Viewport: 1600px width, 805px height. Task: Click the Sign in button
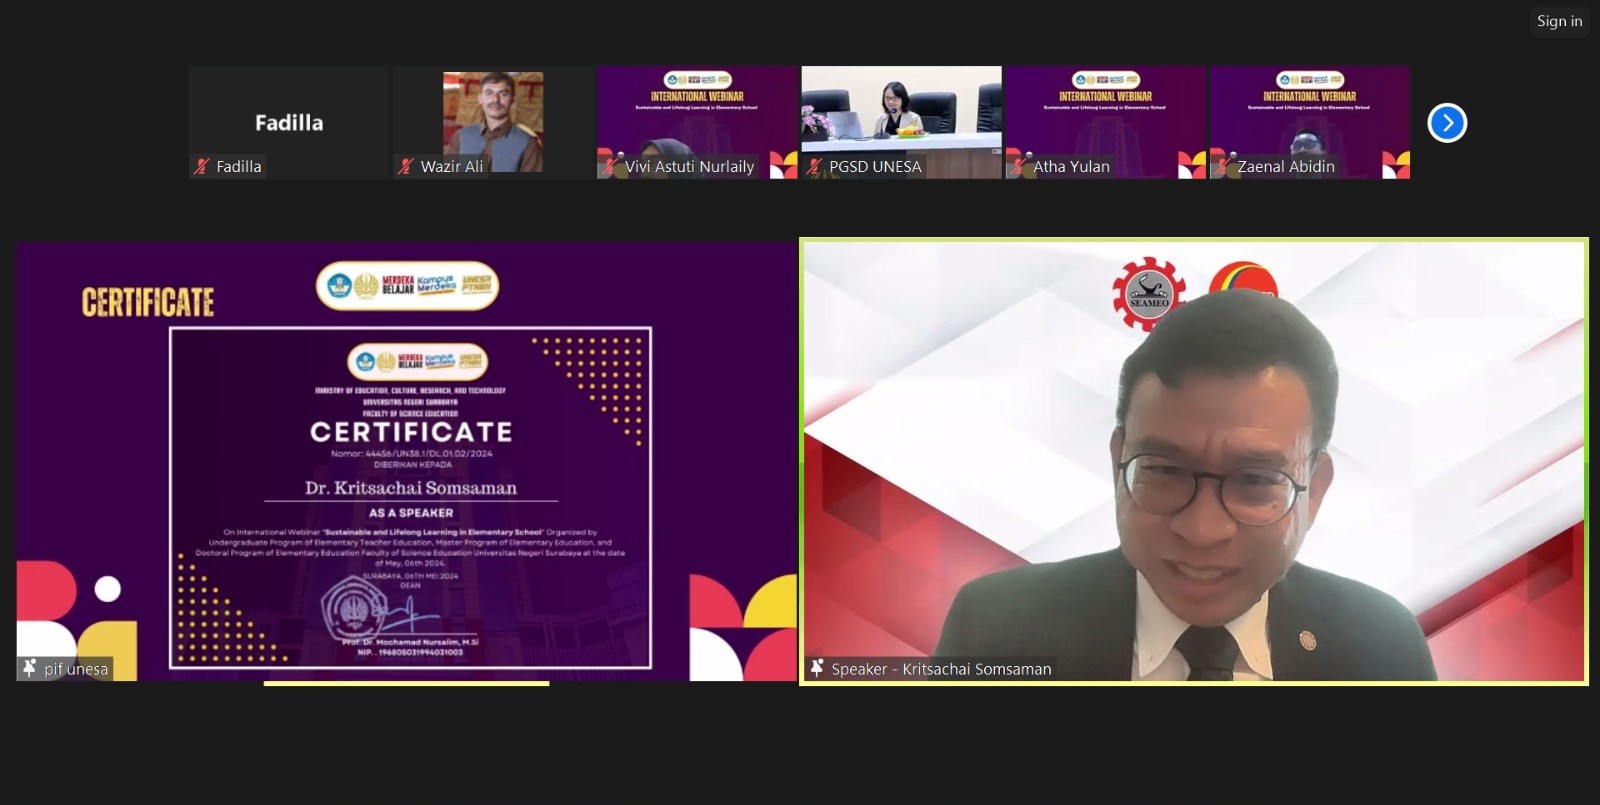point(1559,21)
